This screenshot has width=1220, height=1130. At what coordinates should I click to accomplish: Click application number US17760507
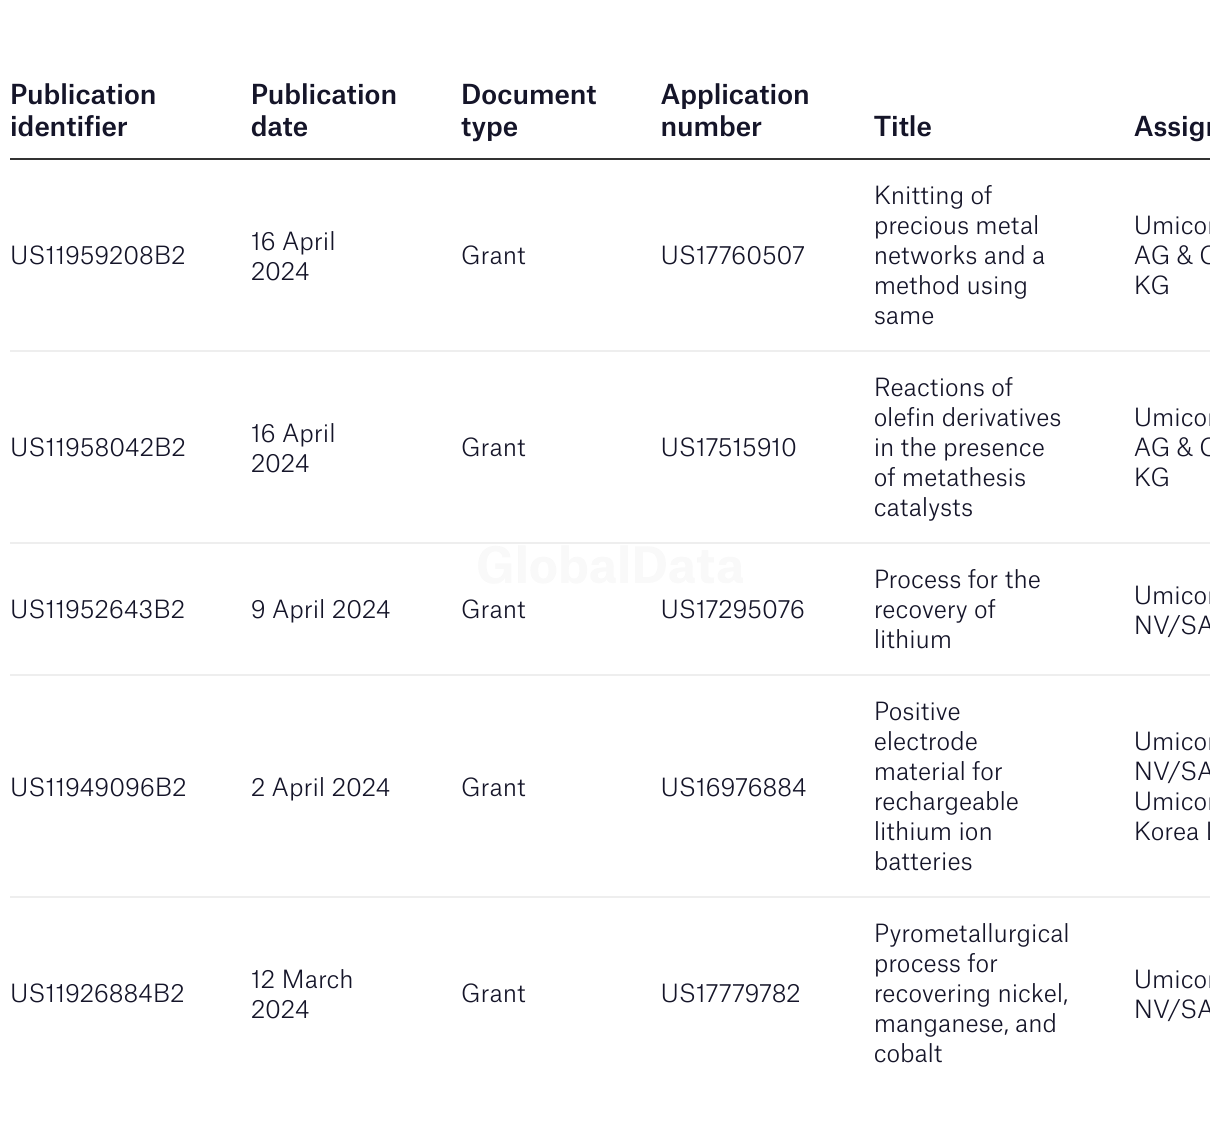click(733, 256)
